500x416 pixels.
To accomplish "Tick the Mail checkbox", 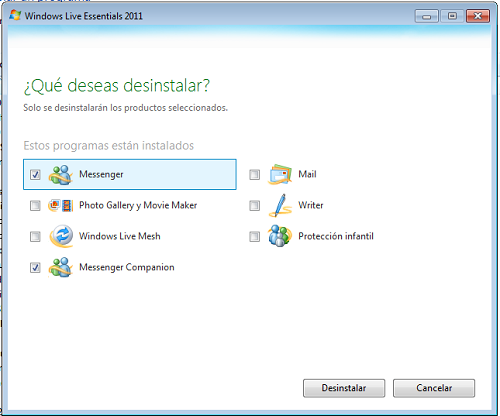I will pyautogui.click(x=255, y=175).
